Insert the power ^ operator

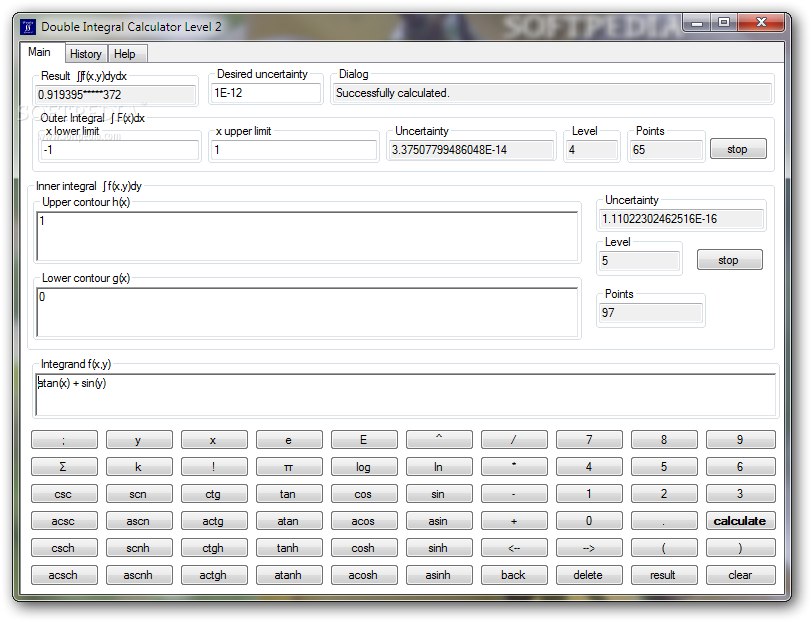point(439,440)
